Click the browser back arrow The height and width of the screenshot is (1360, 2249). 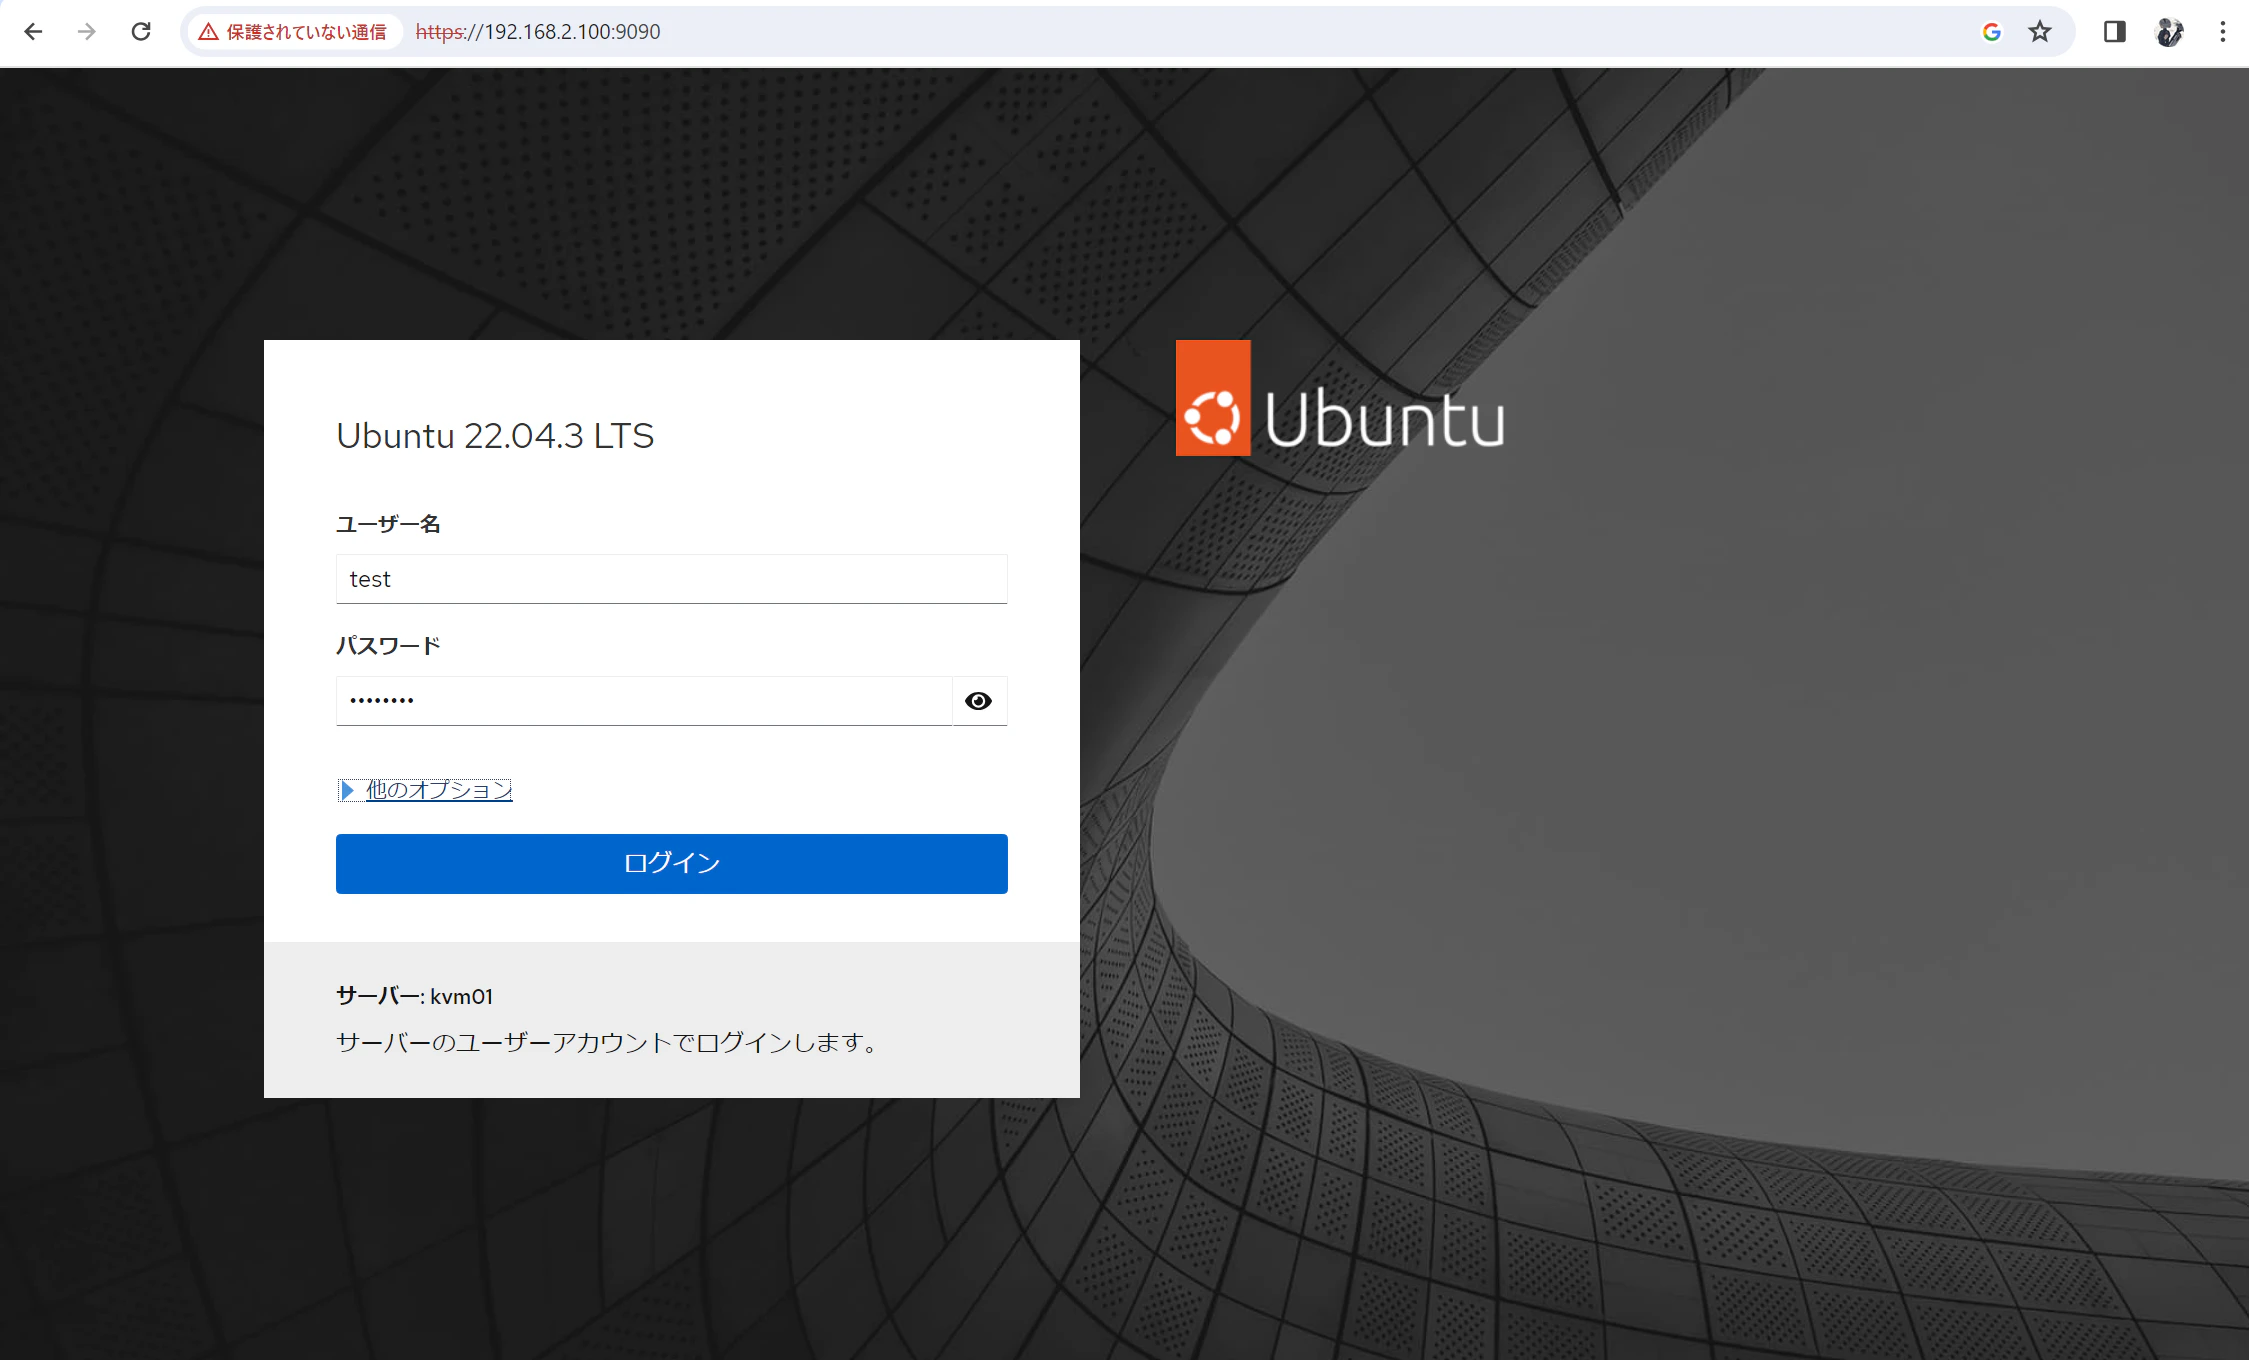click(x=33, y=32)
